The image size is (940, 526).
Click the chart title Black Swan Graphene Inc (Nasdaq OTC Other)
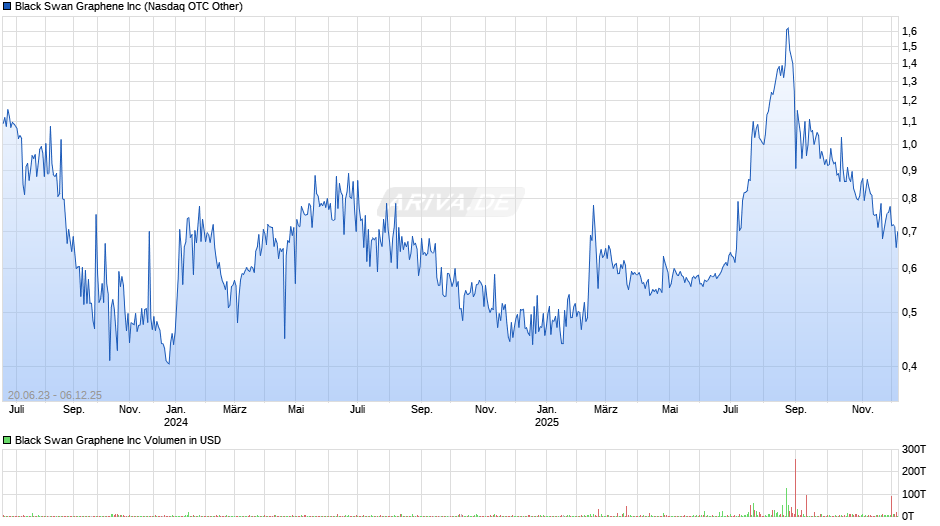click(129, 7)
